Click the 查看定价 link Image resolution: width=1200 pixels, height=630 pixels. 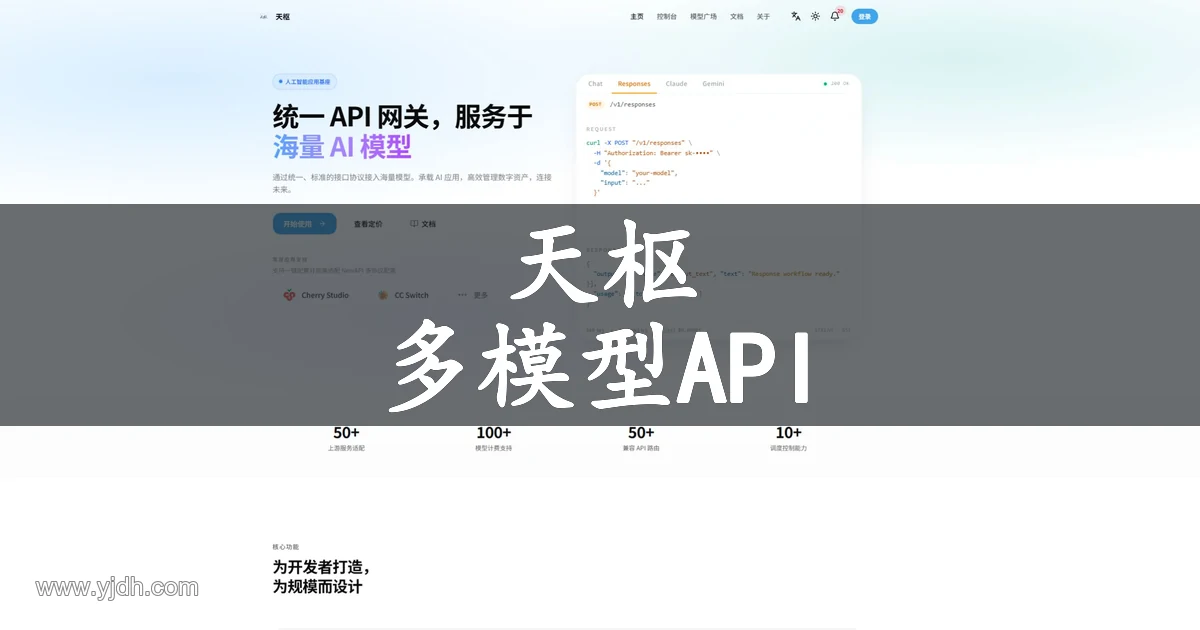click(x=368, y=224)
